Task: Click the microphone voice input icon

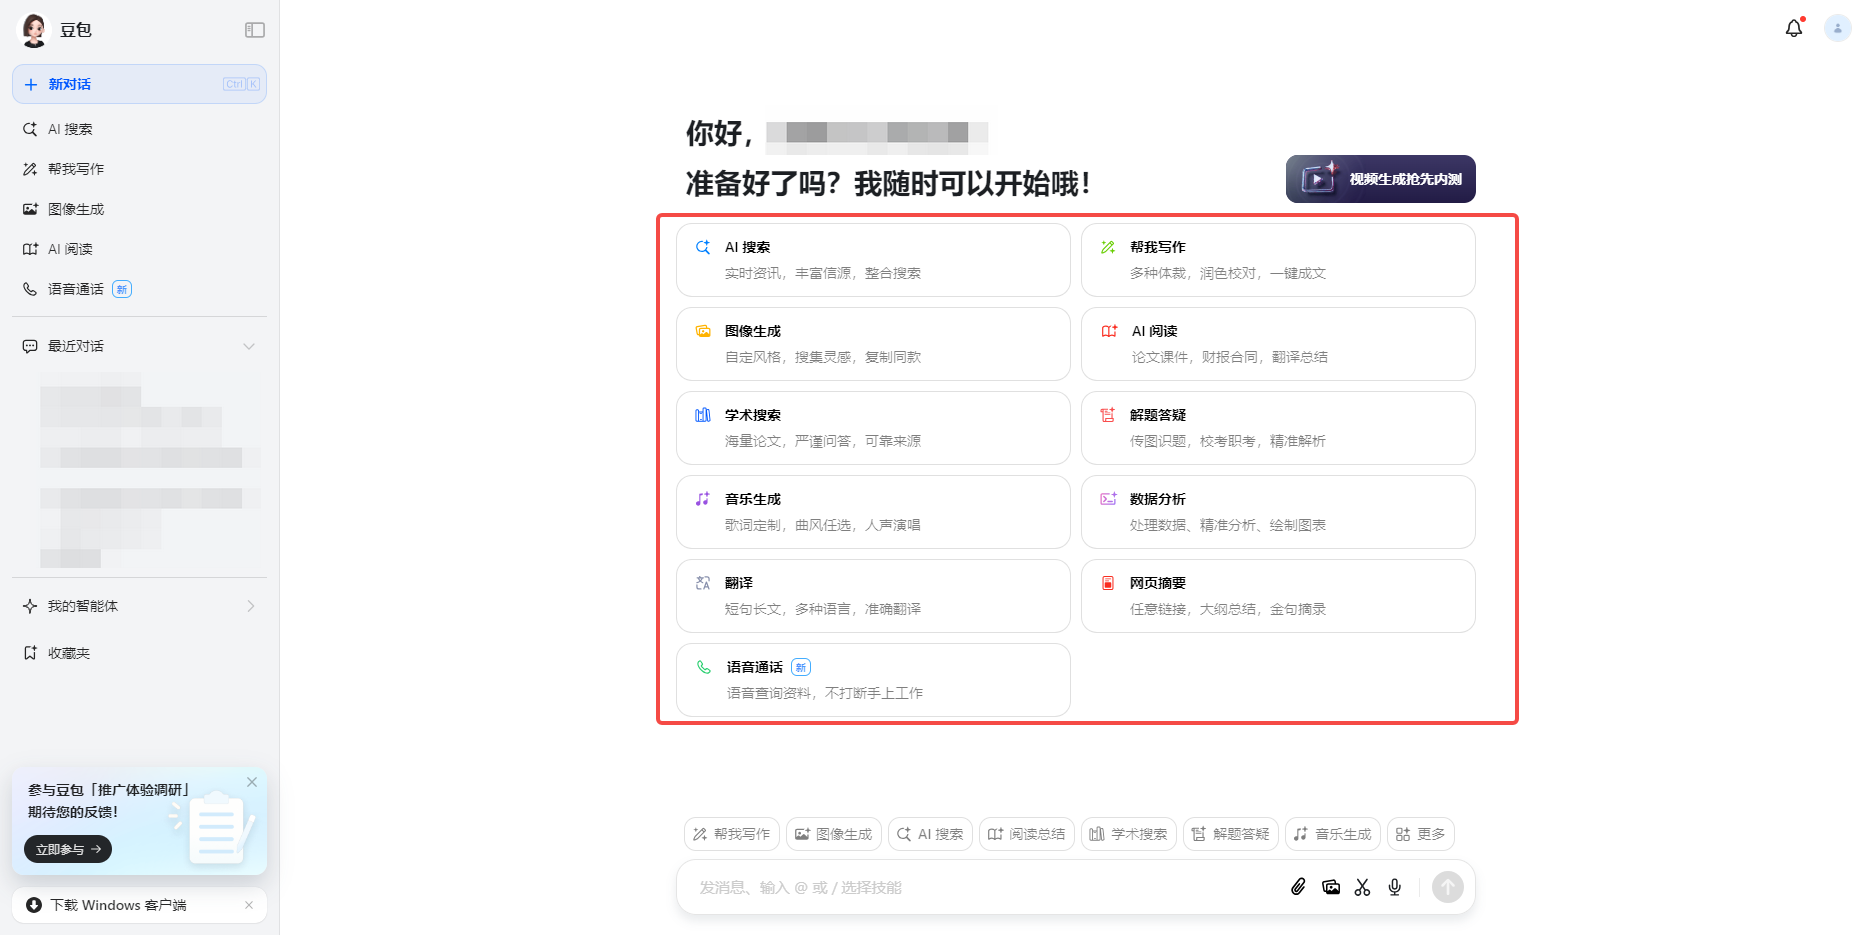Action: pyautogui.click(x=1395, y=887)
